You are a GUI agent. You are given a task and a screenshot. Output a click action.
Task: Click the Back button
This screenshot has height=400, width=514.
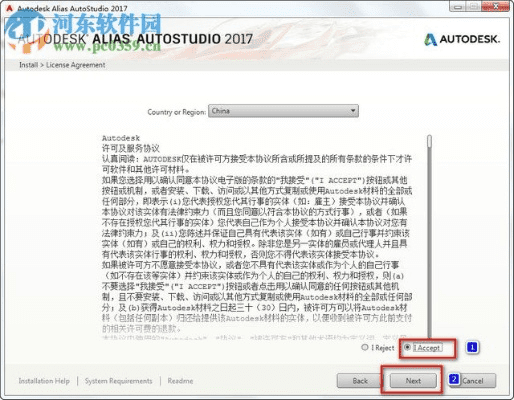coord(360,381)
